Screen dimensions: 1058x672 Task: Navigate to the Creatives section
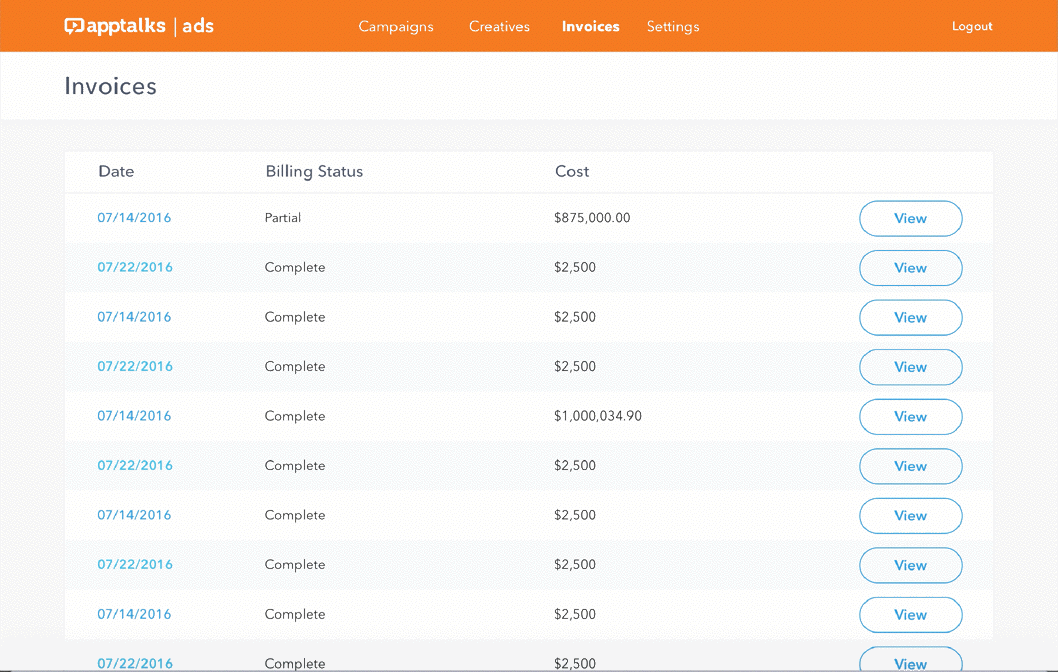499,27
